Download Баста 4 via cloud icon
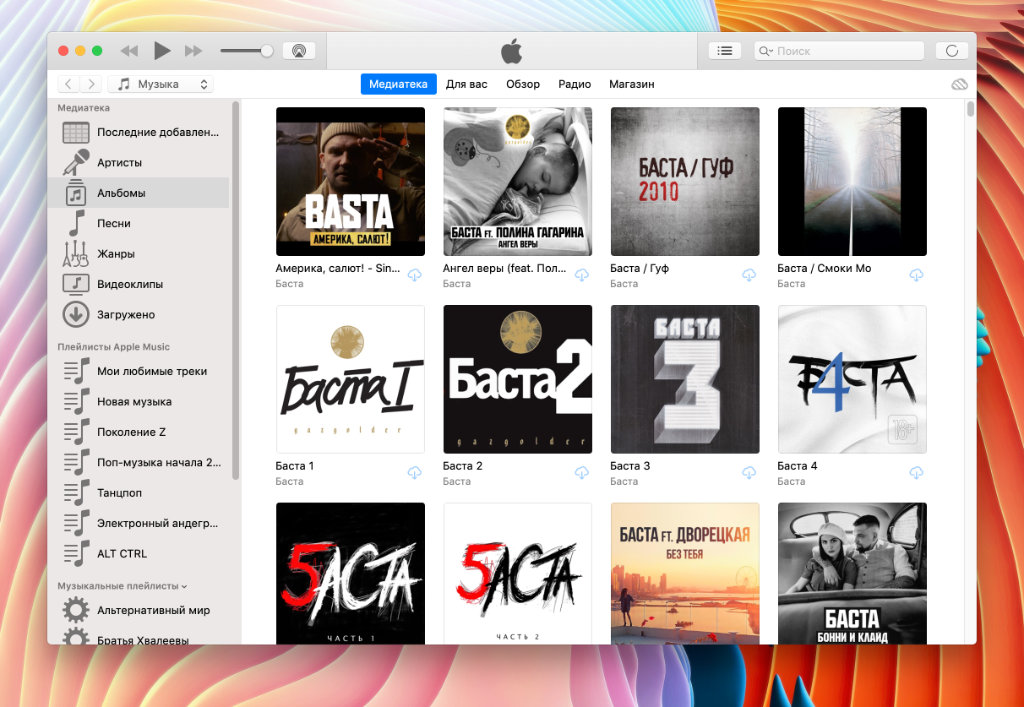 coord(916,473)
